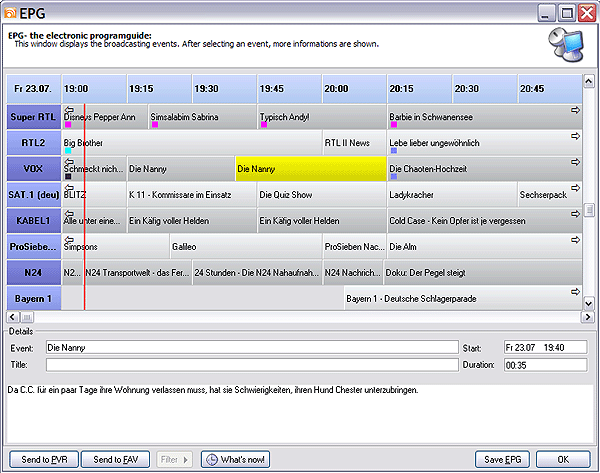
Task: Click left arrow in RTL2 row
Action: 69,135
